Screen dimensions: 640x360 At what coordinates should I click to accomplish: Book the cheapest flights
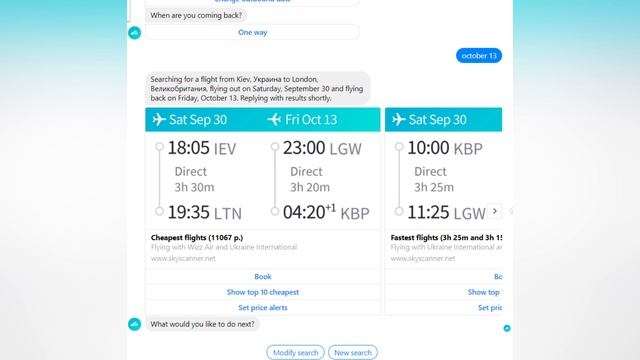tap(263, 276)
